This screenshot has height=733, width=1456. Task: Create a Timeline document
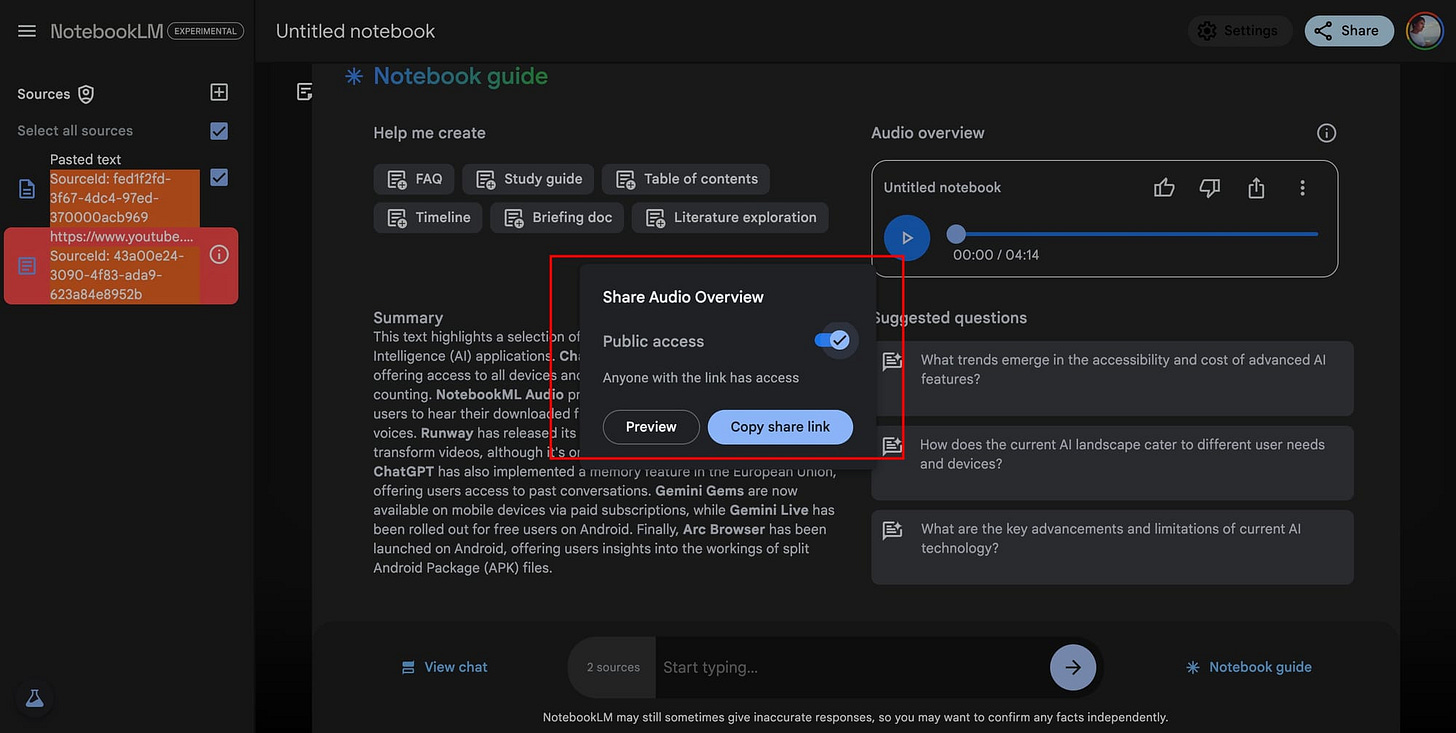pos(428,217)
